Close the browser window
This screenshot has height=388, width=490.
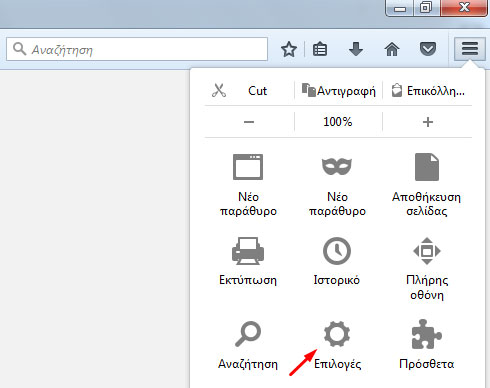(464, 8)
